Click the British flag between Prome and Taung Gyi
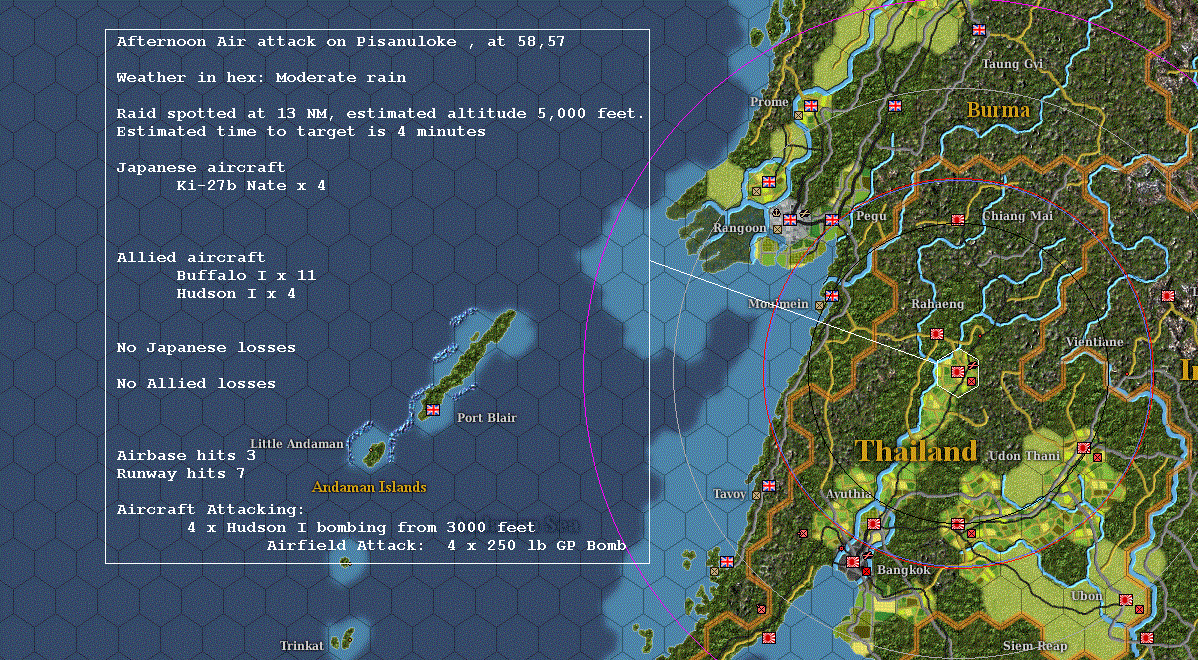This screenshot has width=1198, height=660. [895, 106]
